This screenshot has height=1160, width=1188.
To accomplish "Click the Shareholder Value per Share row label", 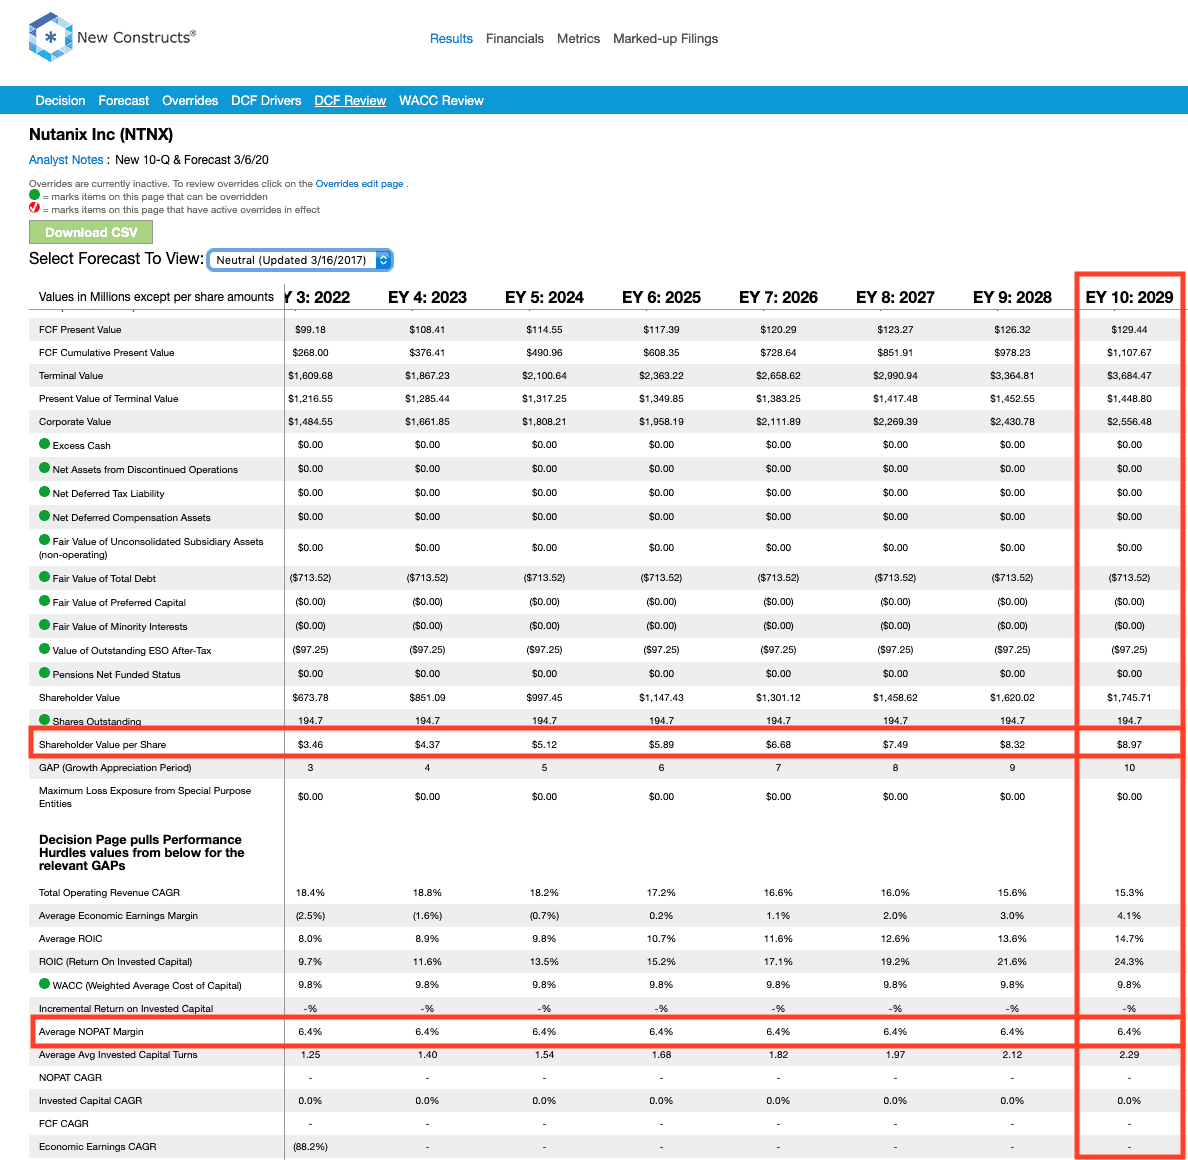I will coord(102,745).
